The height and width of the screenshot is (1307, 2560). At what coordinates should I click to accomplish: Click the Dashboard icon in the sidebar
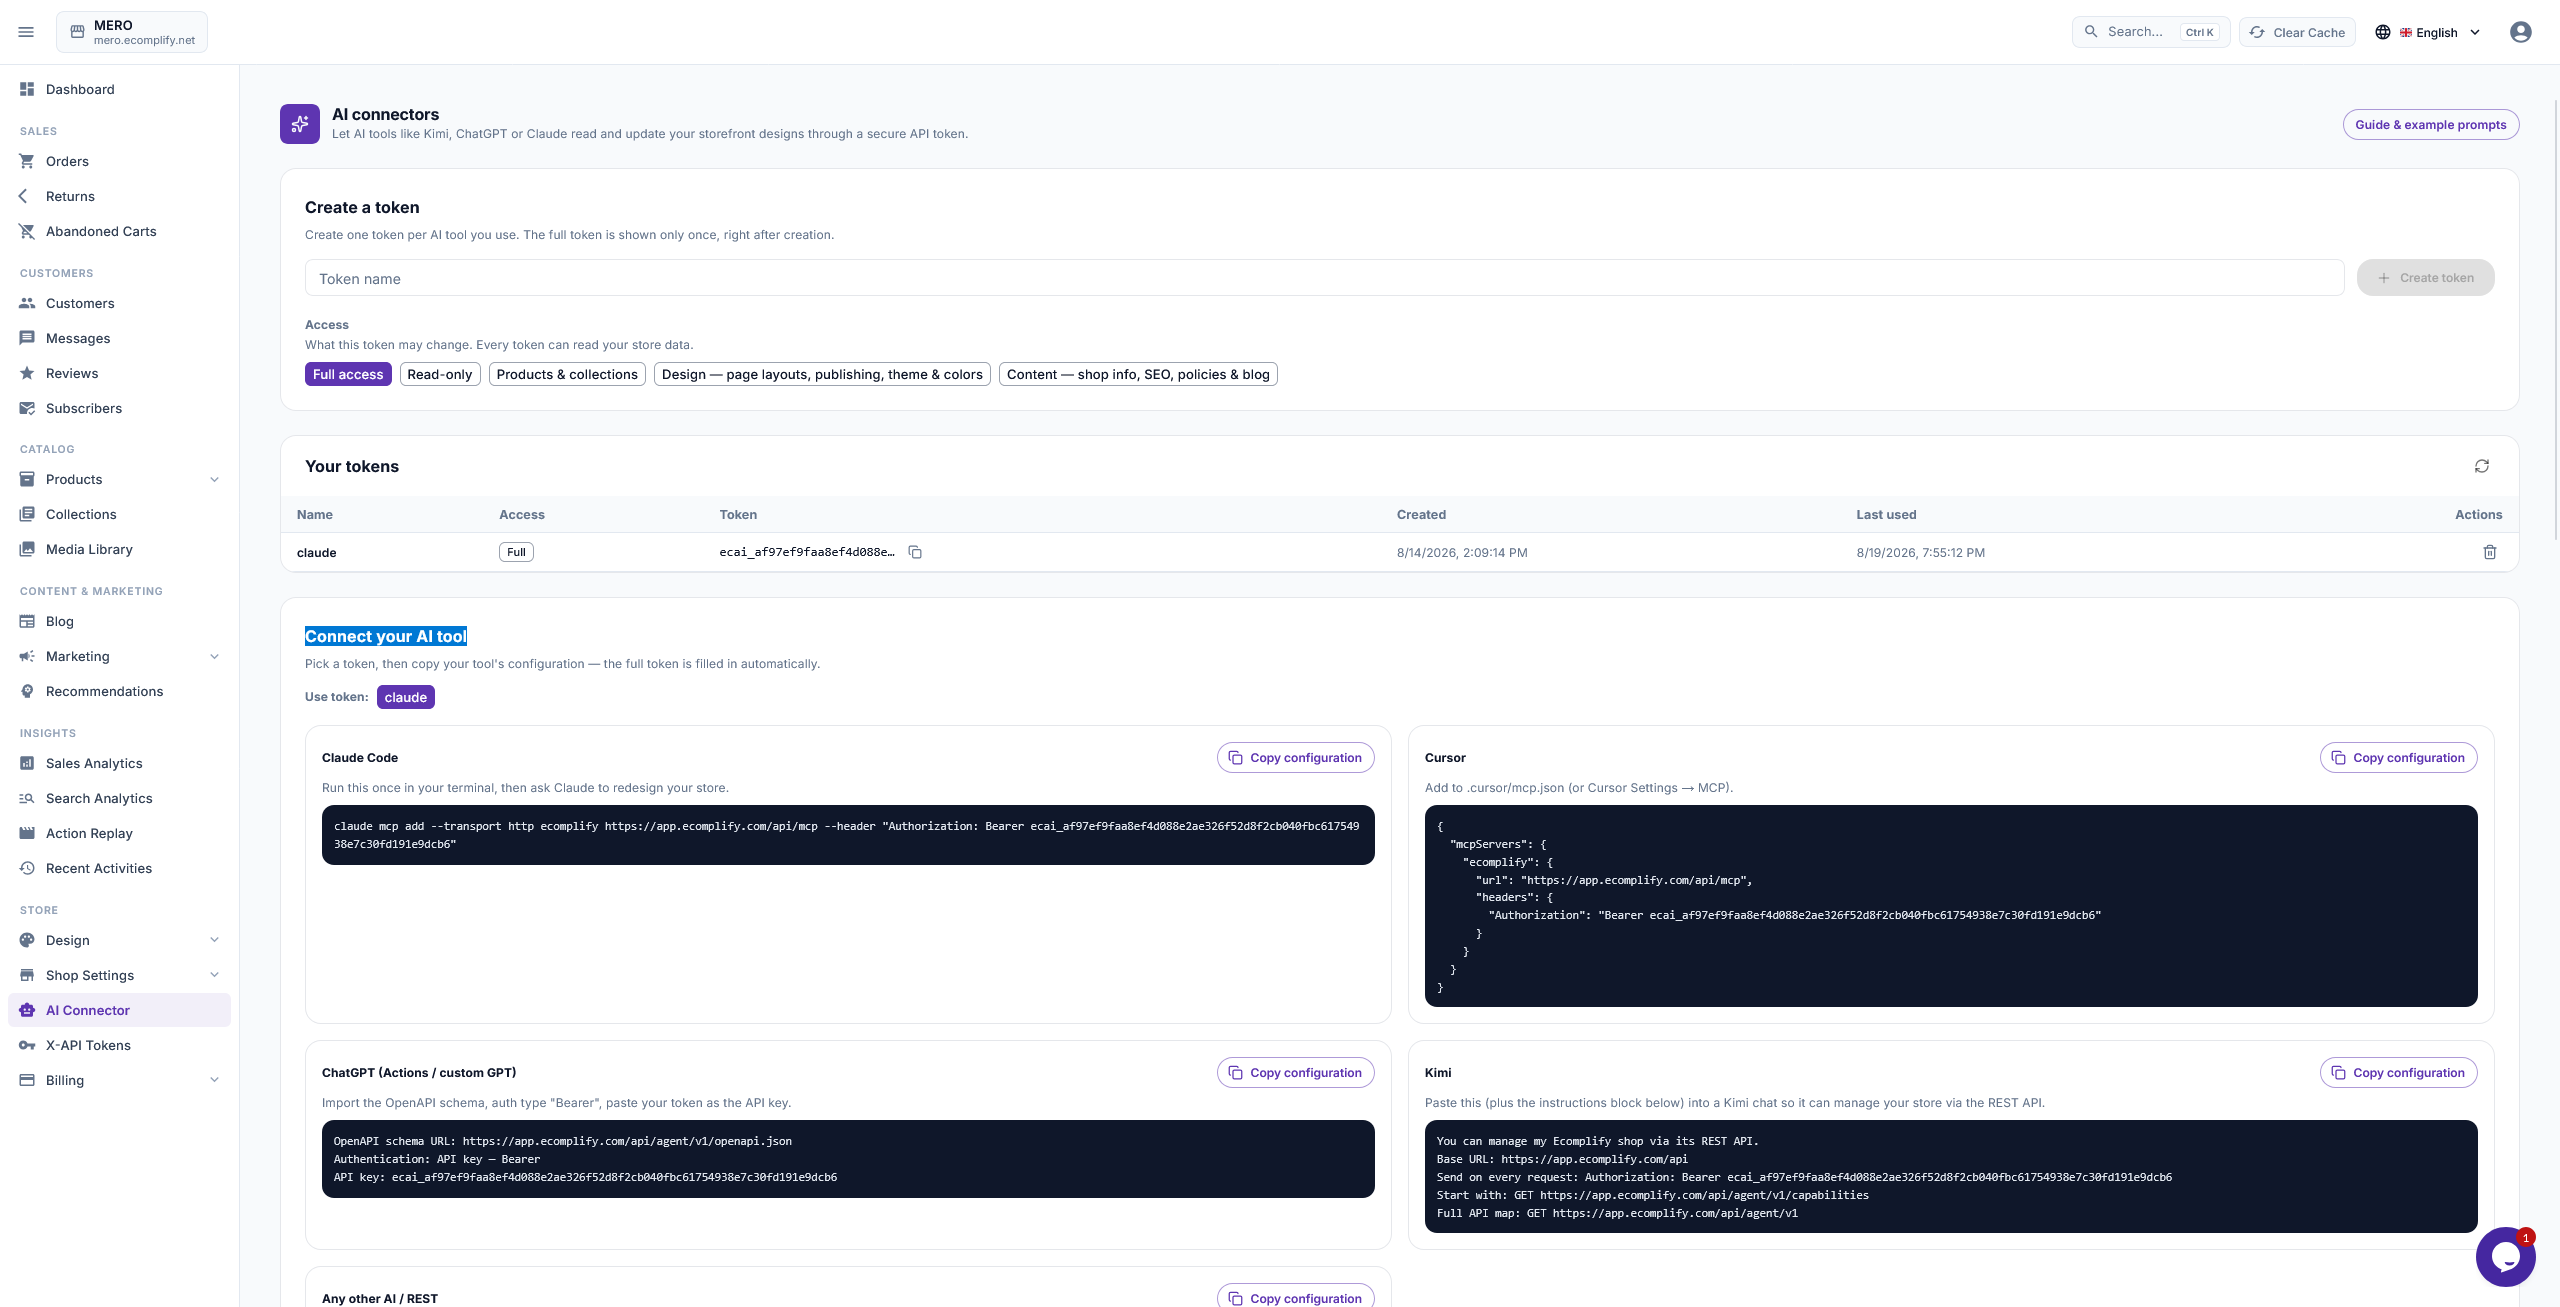27,89
